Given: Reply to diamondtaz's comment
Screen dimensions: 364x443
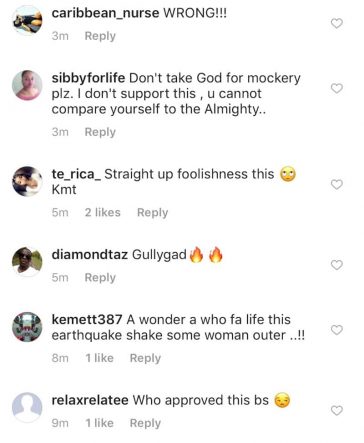Looking at the screenshot, I should tap(100, 277).
